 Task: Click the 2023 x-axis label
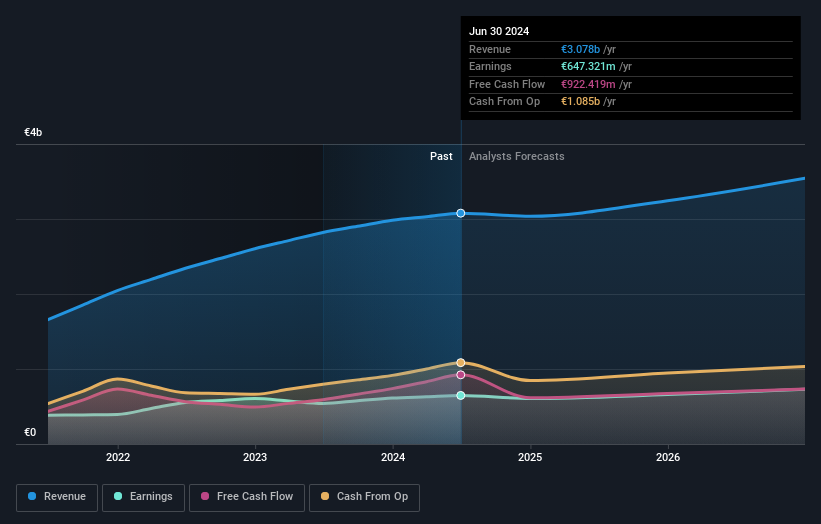tap(255, 457)
